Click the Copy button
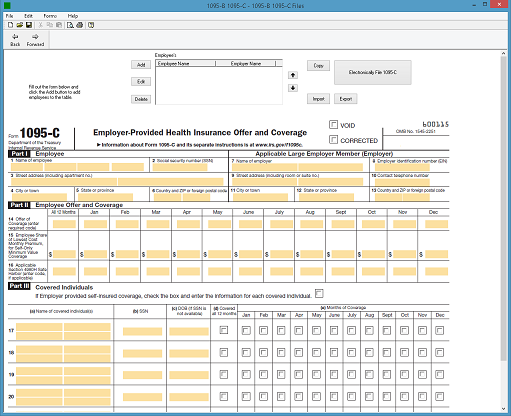 click(x=318, y=66)
